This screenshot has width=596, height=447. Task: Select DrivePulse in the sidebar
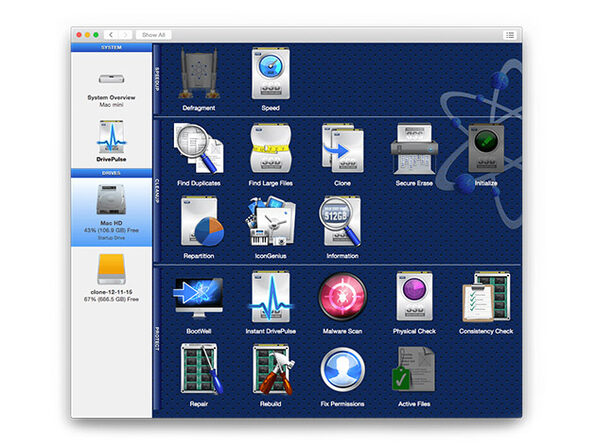click(111, 141)
